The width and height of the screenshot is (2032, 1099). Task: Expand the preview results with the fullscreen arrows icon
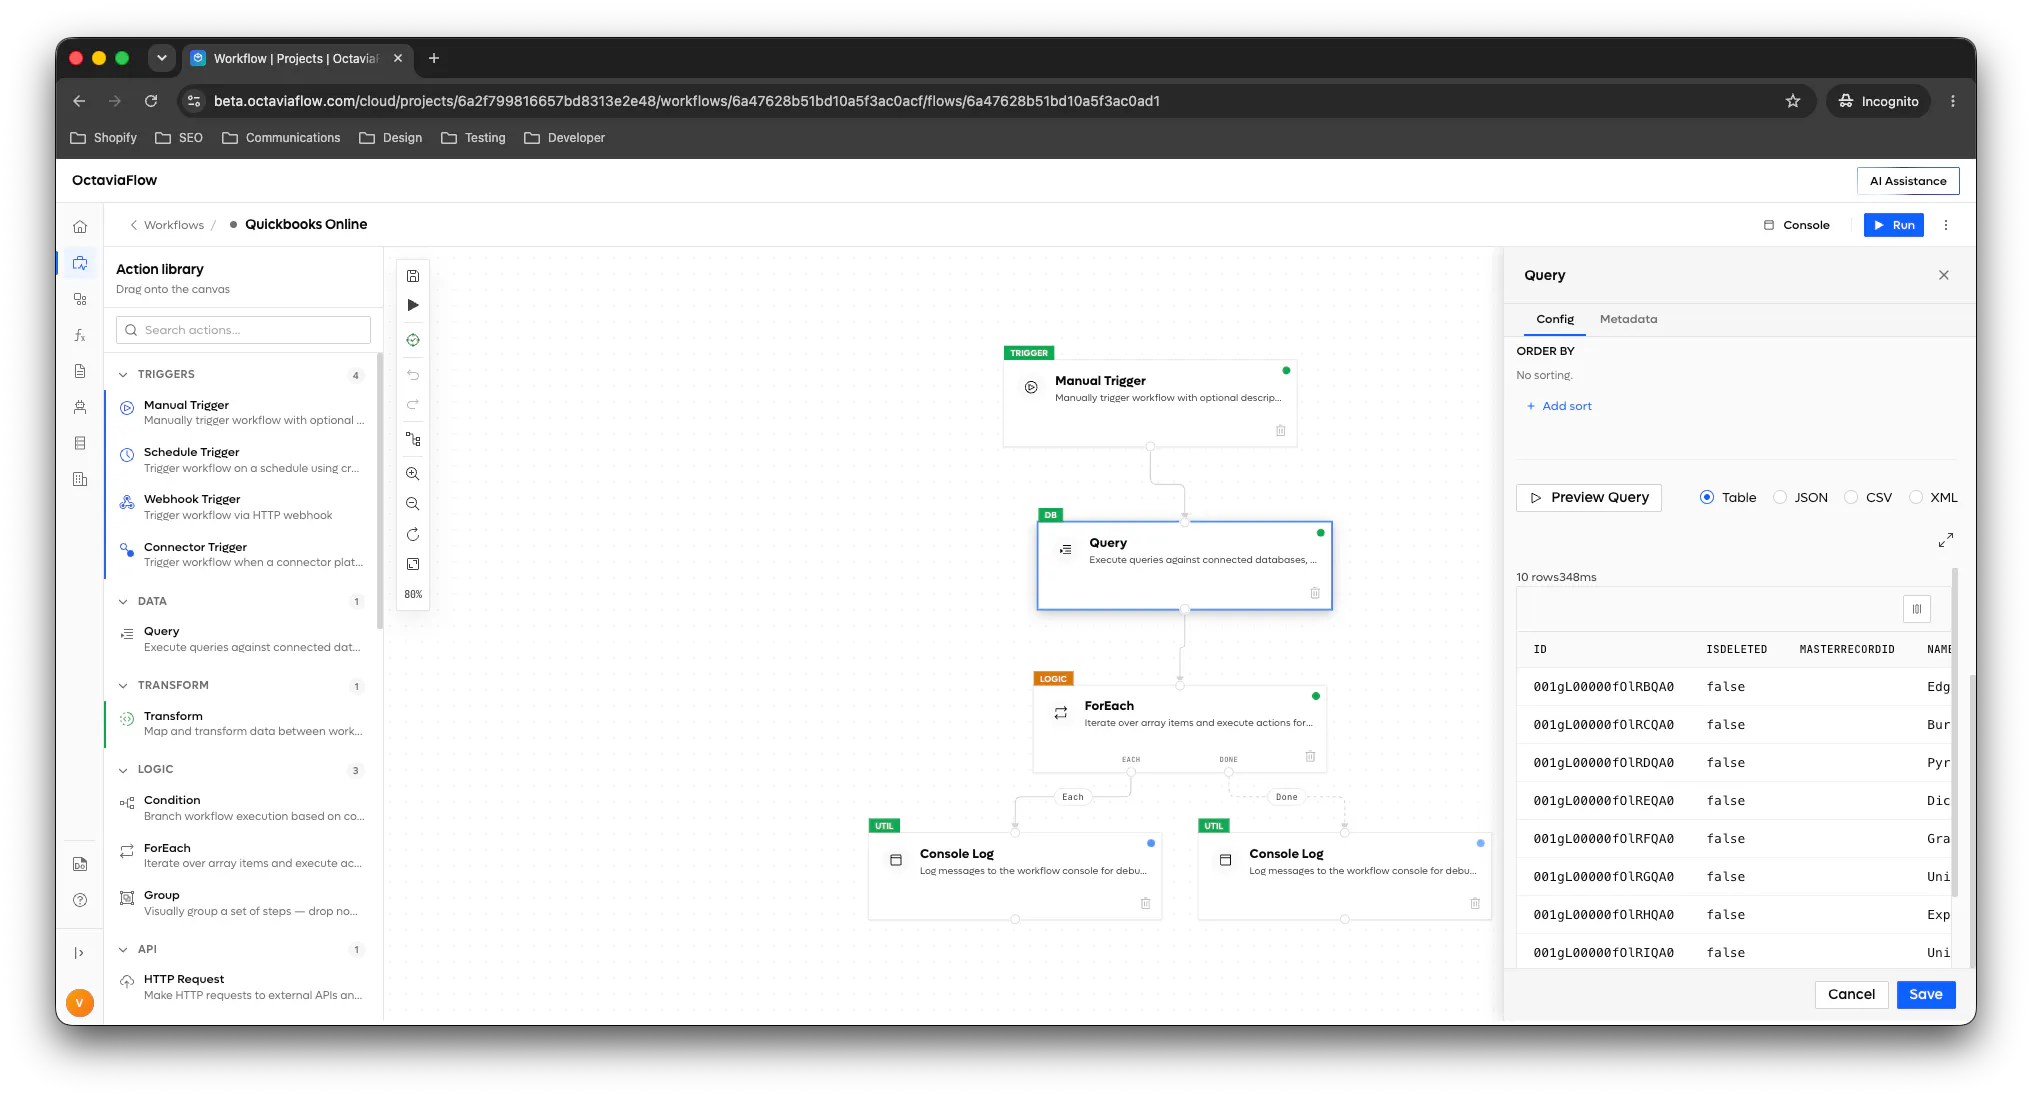[1945, 540]
